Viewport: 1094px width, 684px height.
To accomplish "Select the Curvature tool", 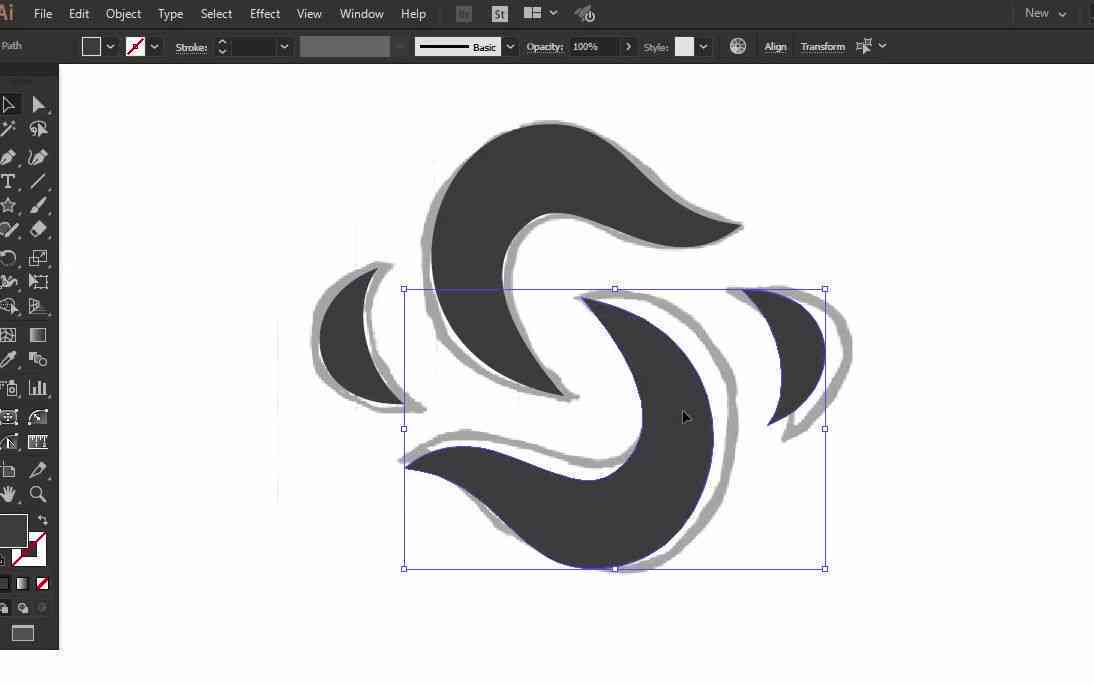I will click(x=38, y=157).
